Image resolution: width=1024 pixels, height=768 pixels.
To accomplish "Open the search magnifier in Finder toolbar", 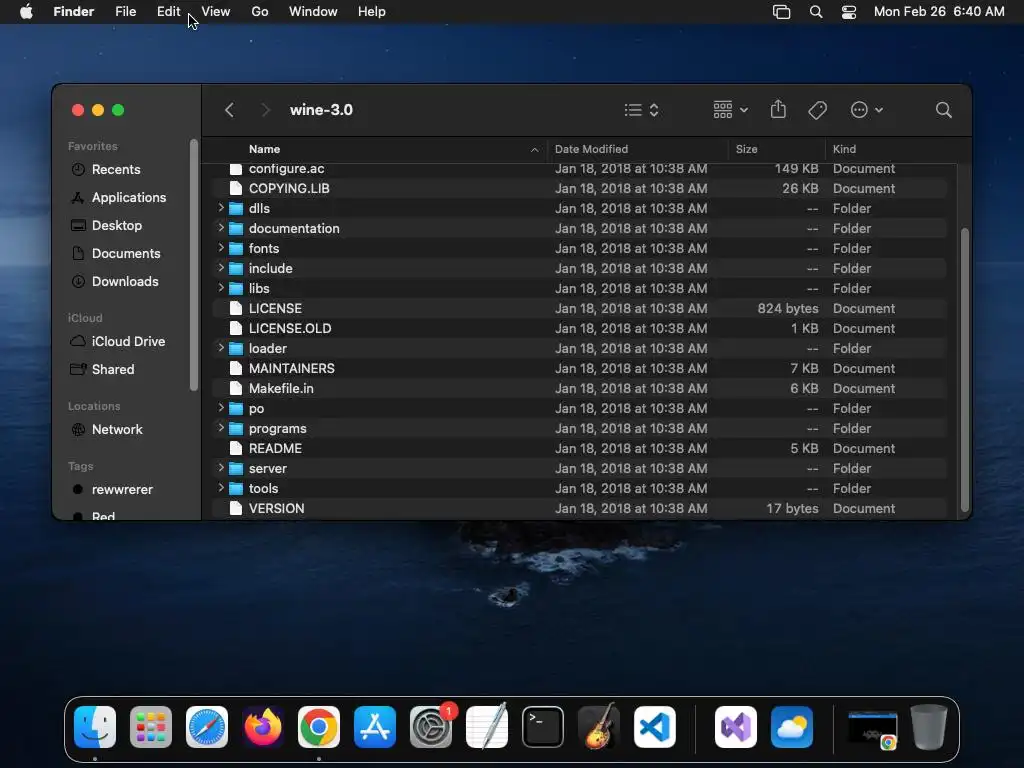I will pos(943,110).
